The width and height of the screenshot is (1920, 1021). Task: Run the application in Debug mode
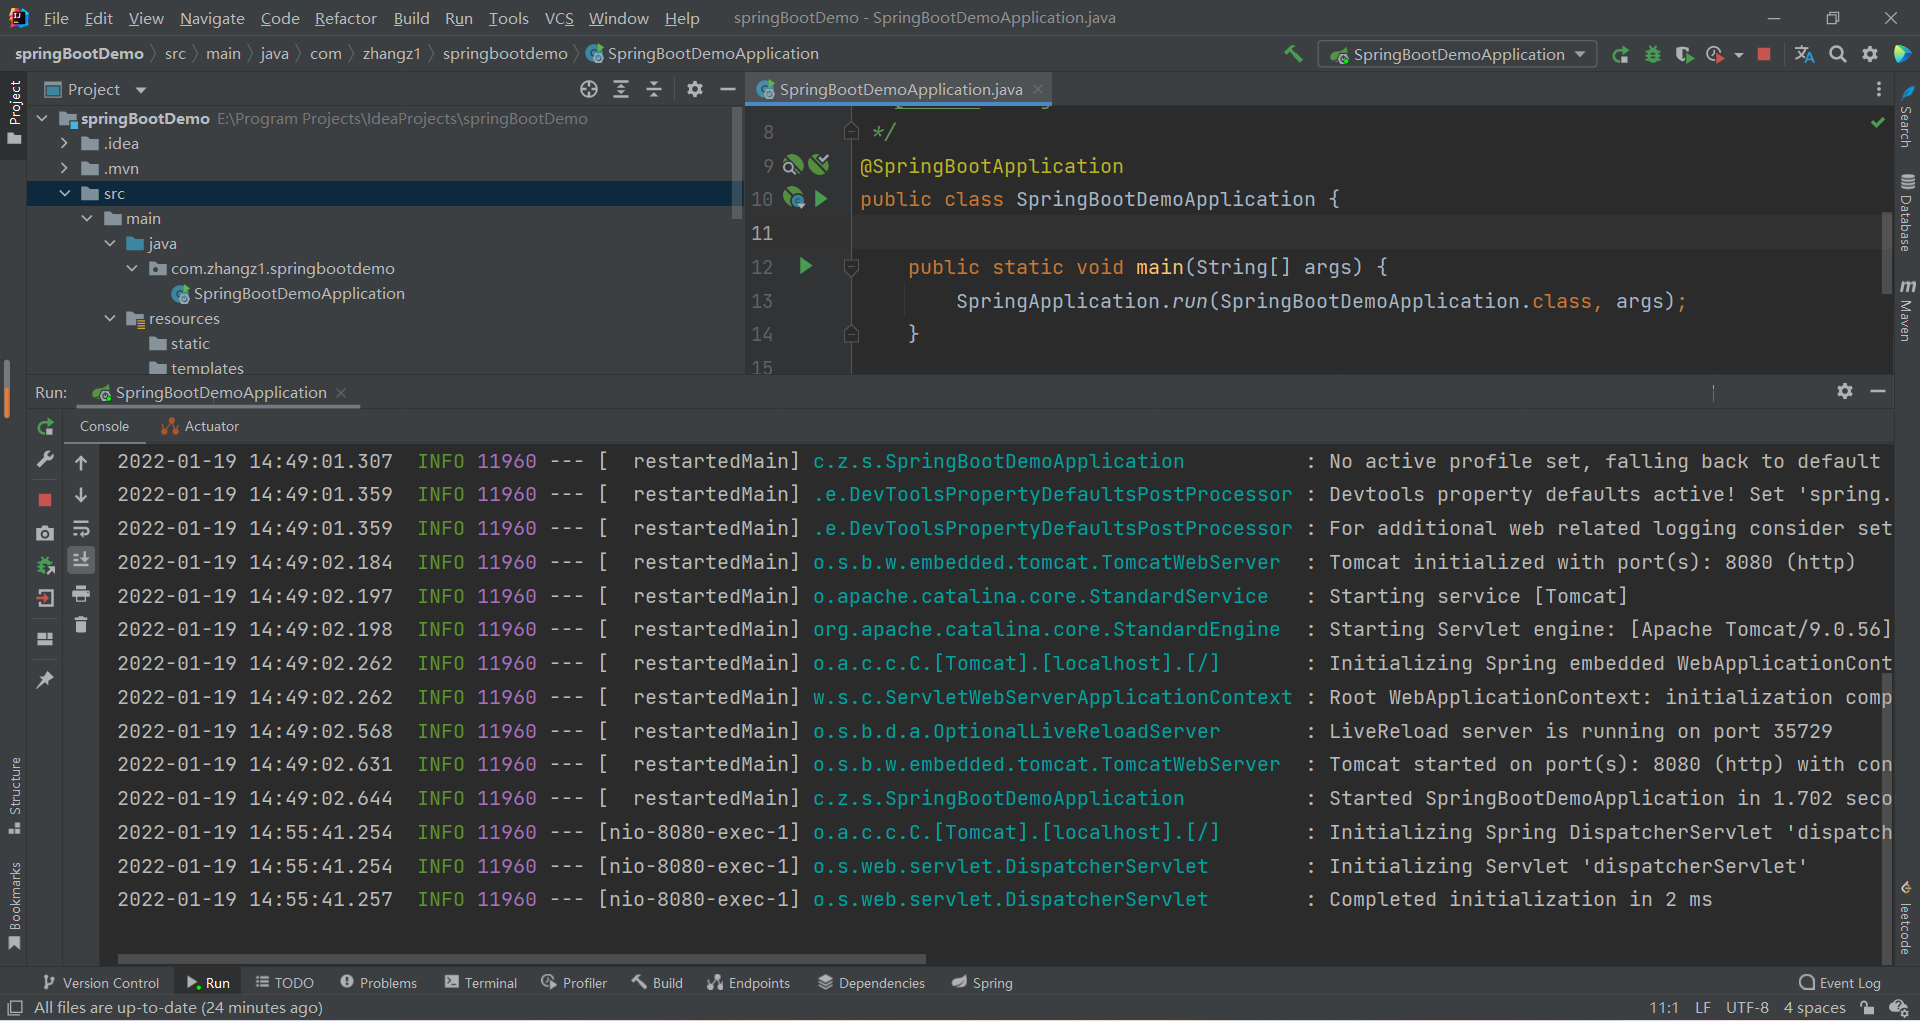(x=1652, y=54)
